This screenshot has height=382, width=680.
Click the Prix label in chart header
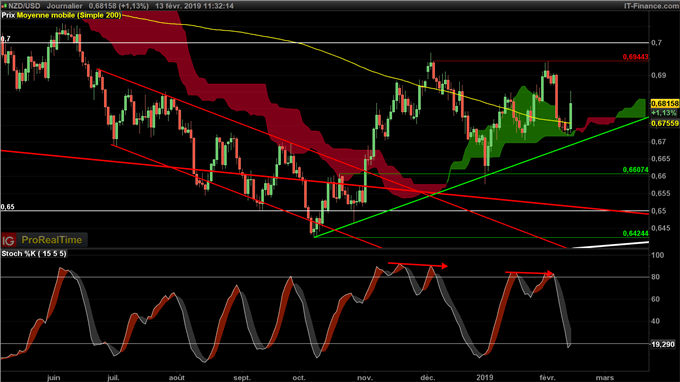pyautogui.click(x=8, y=15)
